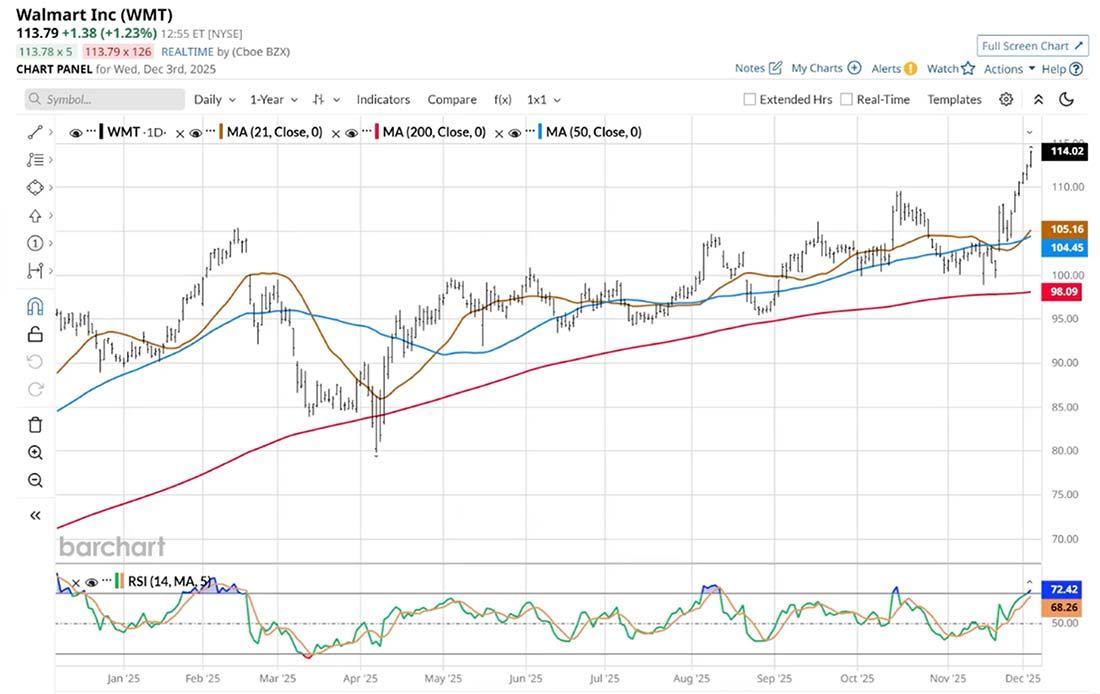Click the delete drawings trash icon
This screenshot has width=1100, height=694.
click(x=35, y=424)
